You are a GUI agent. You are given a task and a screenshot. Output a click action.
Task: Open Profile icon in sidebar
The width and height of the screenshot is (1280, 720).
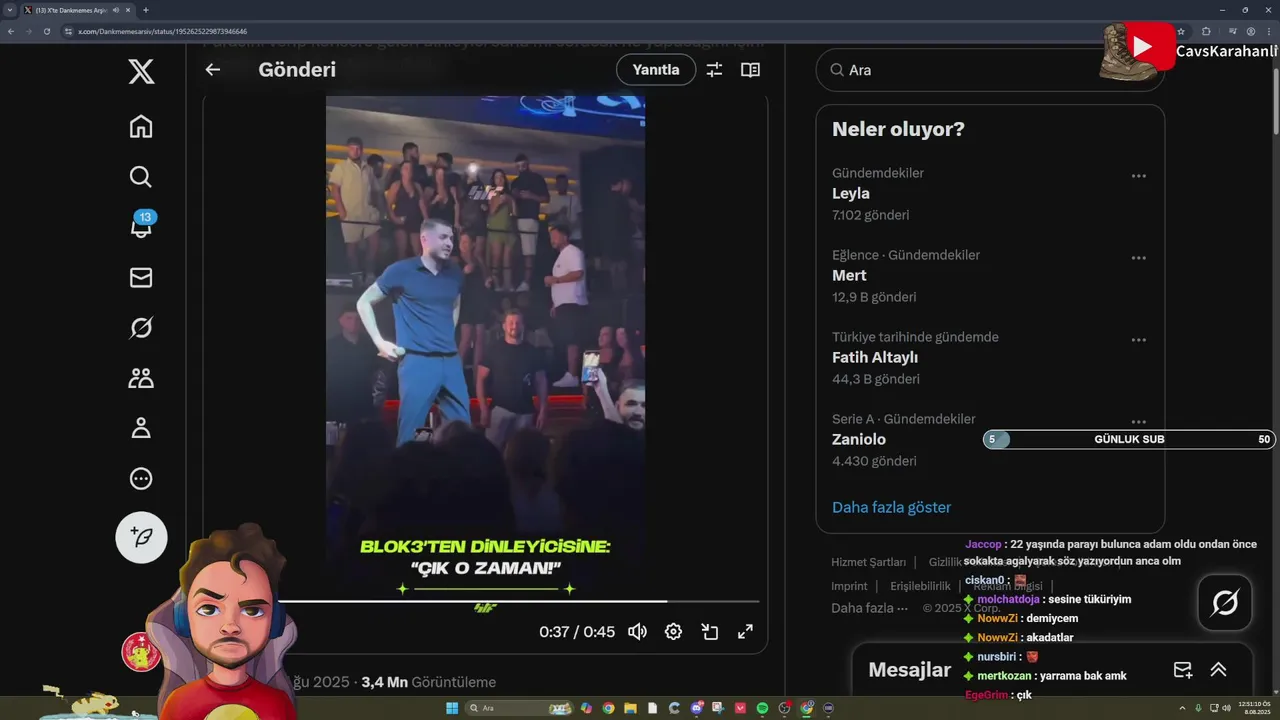click(x=141, y=428)
